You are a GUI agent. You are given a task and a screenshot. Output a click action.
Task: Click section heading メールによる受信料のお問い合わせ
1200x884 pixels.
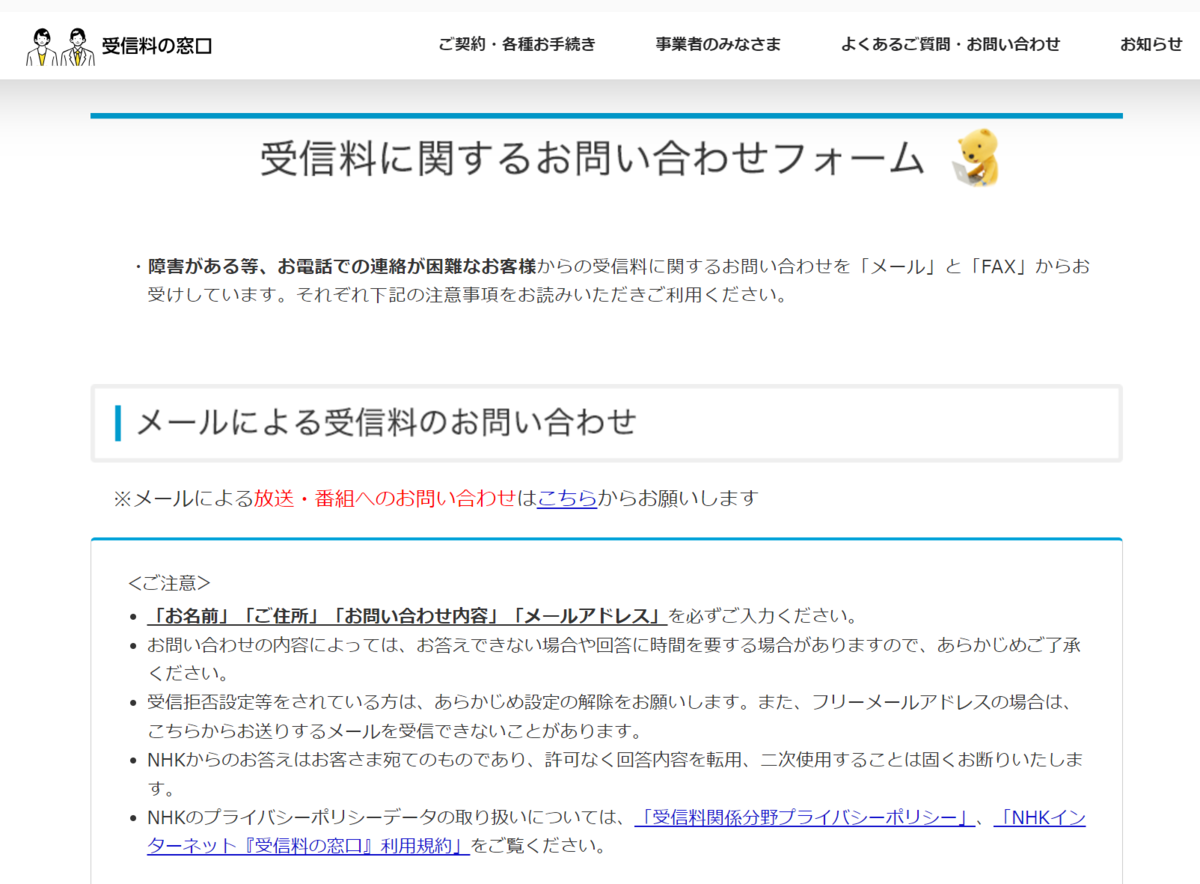point(386,422)
